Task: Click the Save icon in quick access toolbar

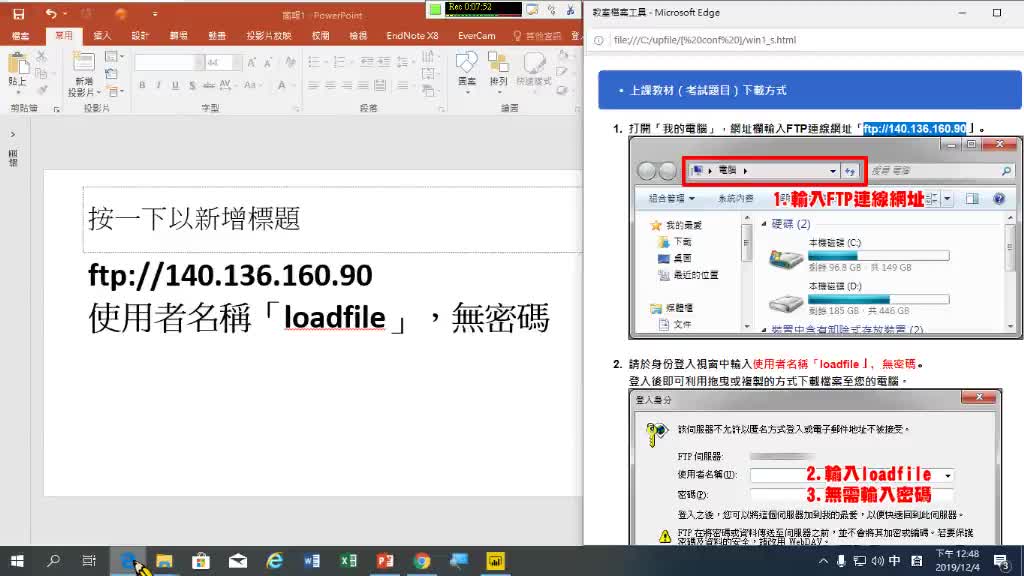Action: [x=18, y=14]
